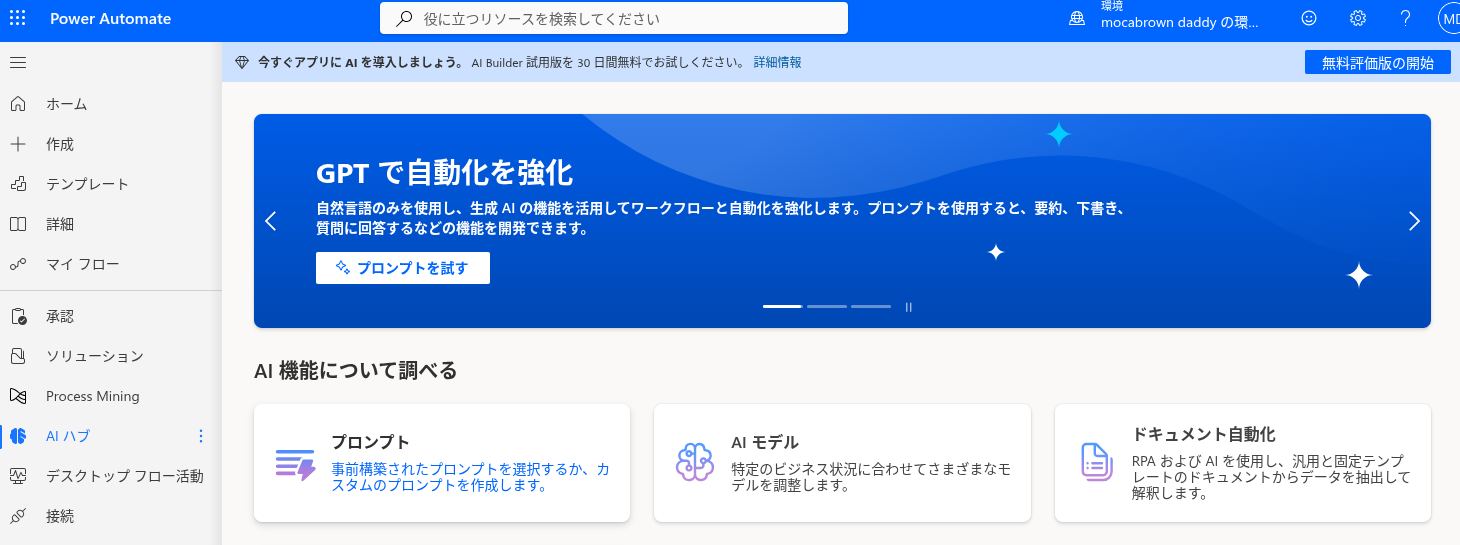Select the first carousel slide indicator
This screenshot has height=545, width=1460.
[x=782, y=306]
